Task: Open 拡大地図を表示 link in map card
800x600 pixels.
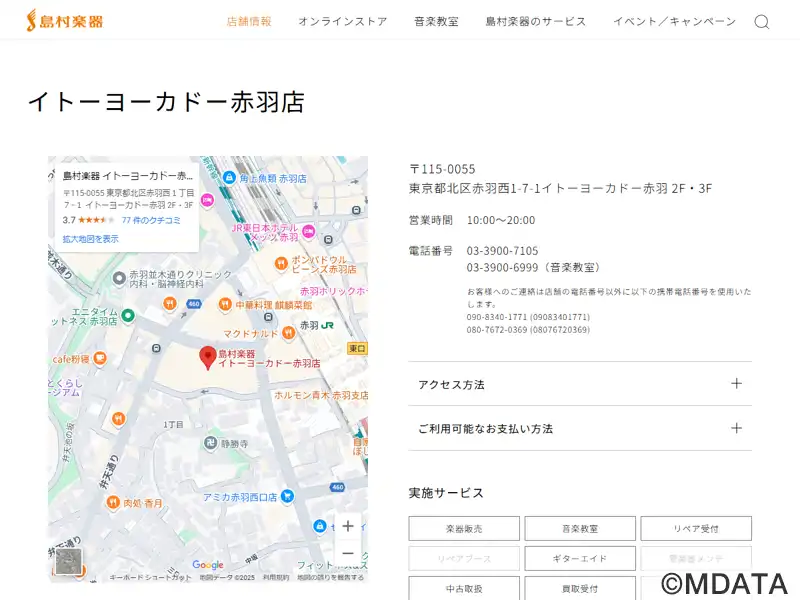Action: click(90, 239)
